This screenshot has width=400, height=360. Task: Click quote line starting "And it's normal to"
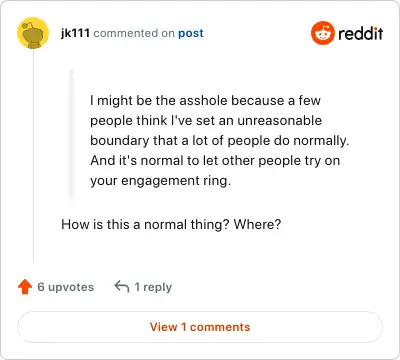215,161
